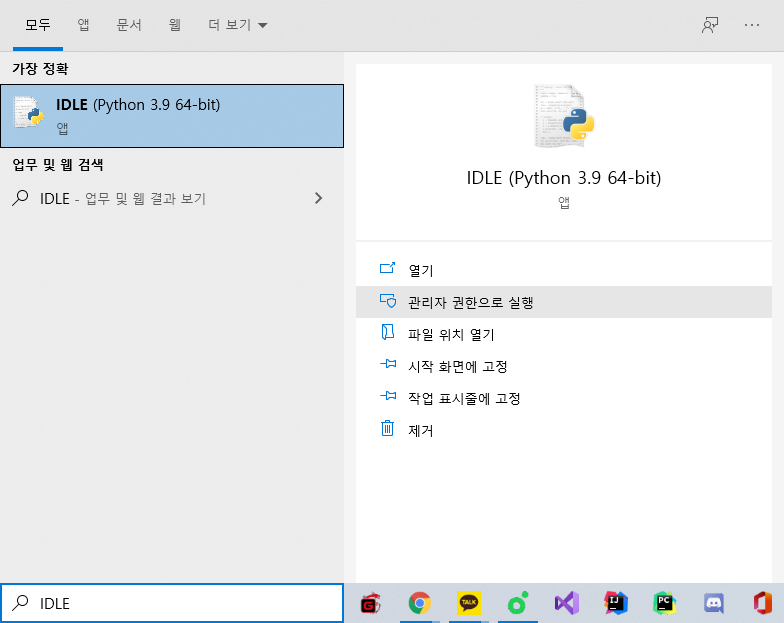784x623 pixels.
Task: Open Microsoft Office from the taskbar
Action: [762, 603]
